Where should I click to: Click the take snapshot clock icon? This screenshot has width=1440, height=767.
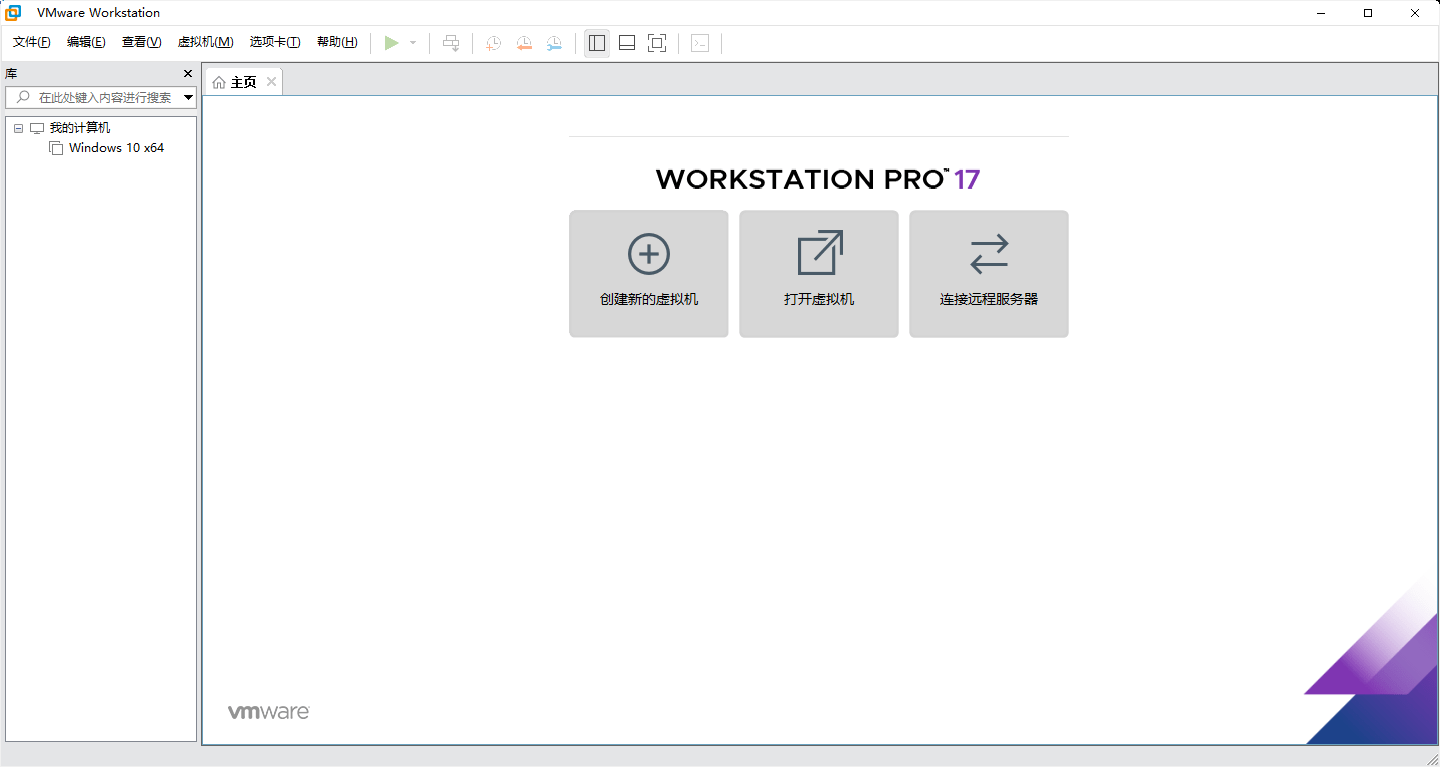(x=493, y=43)
